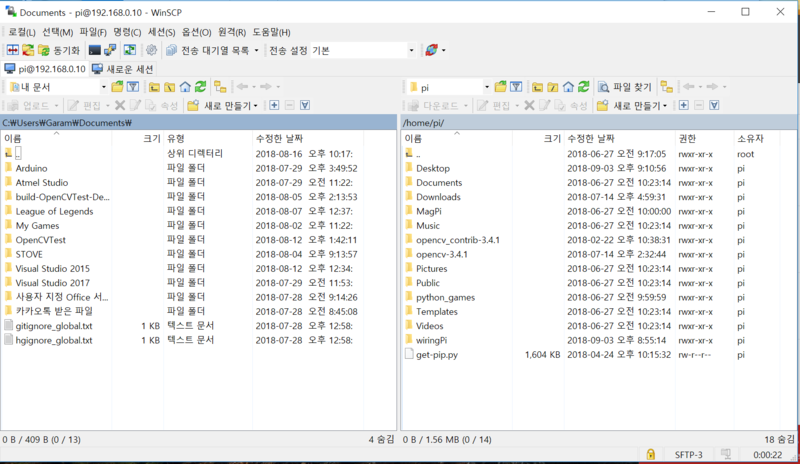The image size is (800, 464).
Task: Expand the pi remote directory dropdown
Action: pyautogui.click(x=486, y=87)
